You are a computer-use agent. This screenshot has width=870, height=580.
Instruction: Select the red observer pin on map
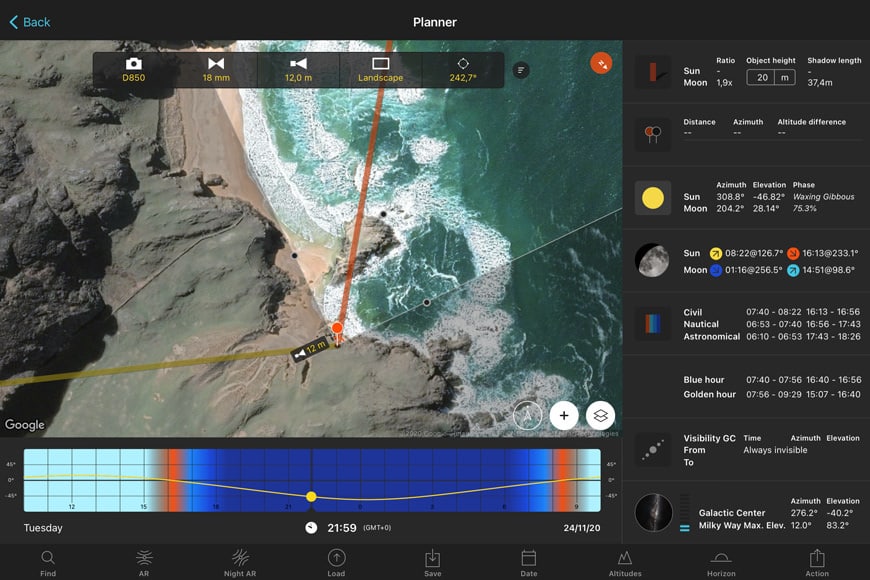pos(337,328)
